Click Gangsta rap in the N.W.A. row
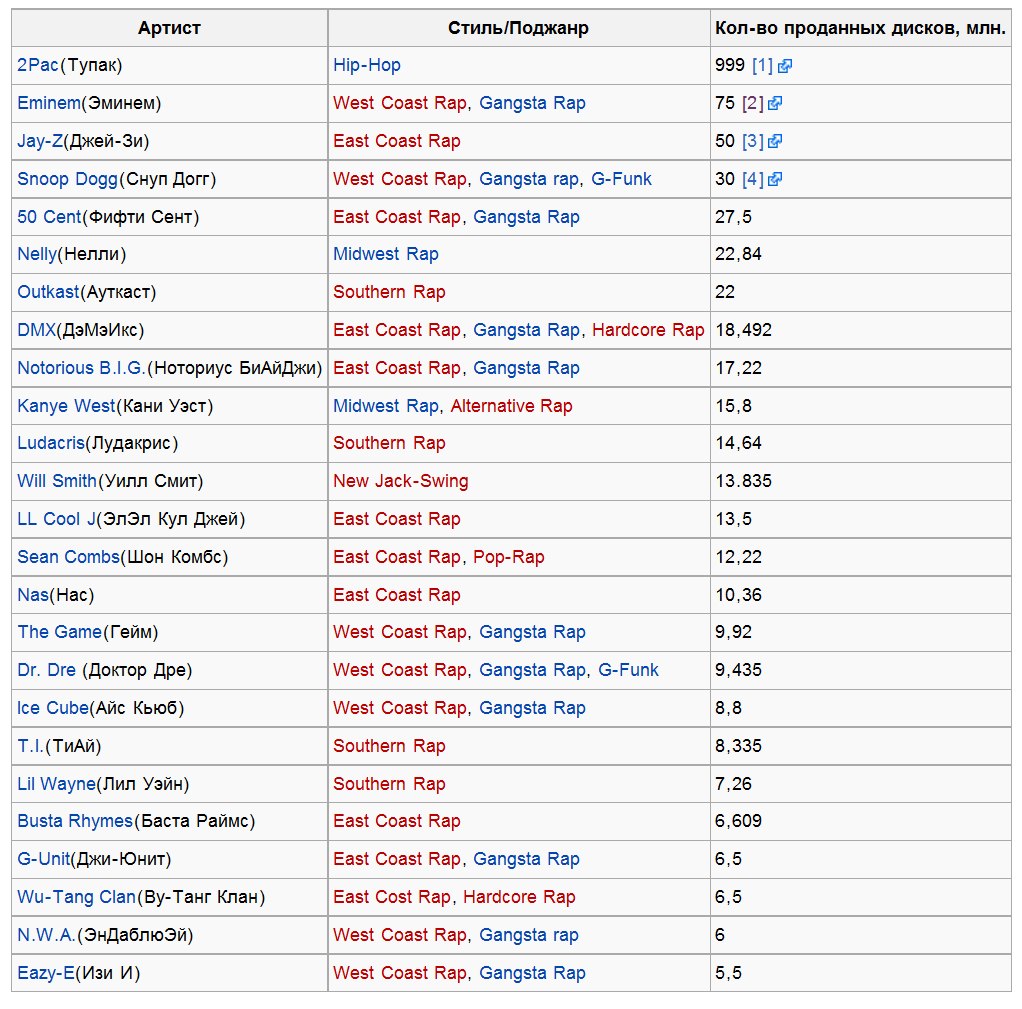Screen dimensions: 1022x1009 [x=529, y=935]
